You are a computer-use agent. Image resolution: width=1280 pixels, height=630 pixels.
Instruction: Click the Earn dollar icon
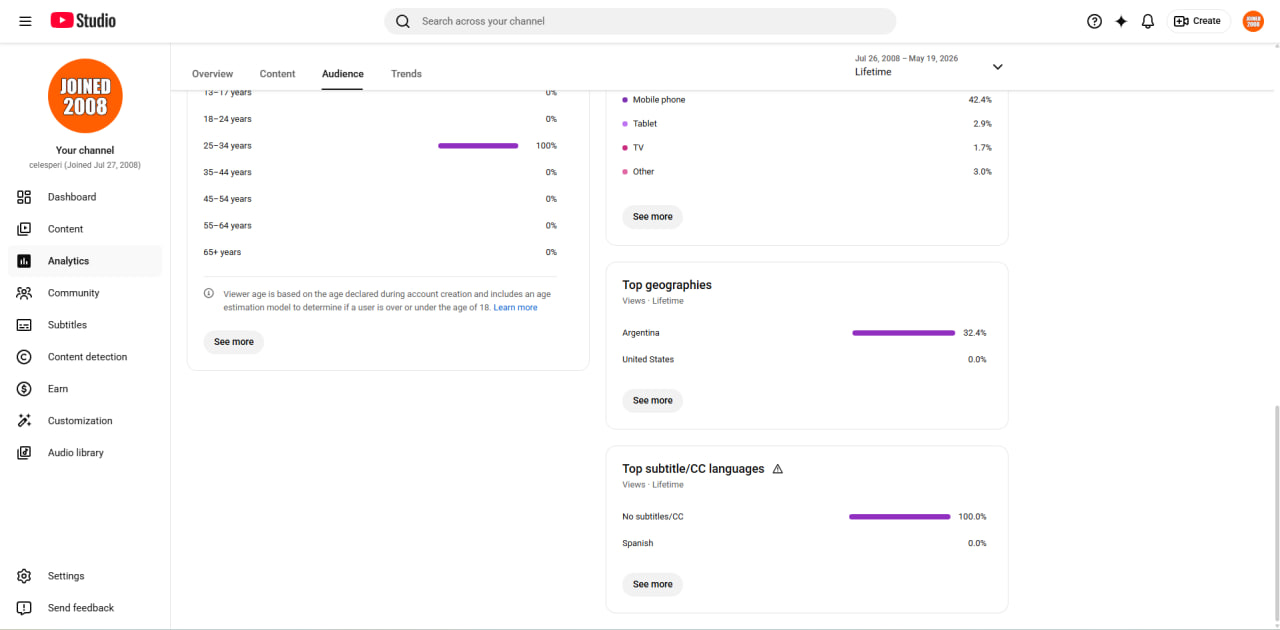pyautogui.click(x=25, y=389)
